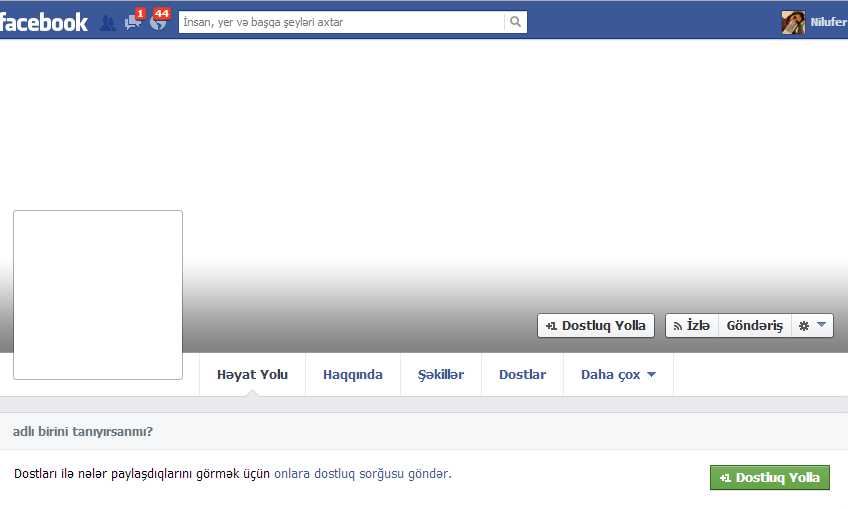
Task: Switch to the Həyat Yolu tab
Action: 252,375
